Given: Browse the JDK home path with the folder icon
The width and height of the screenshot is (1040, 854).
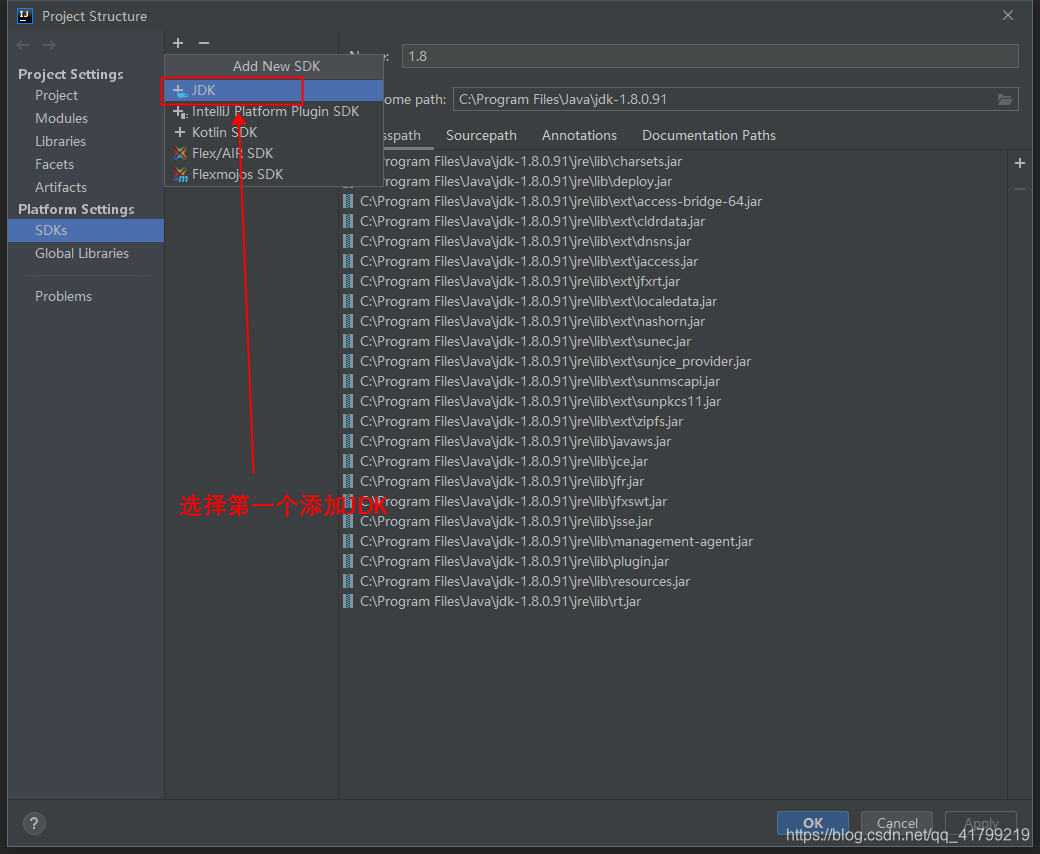Looking at the screenshot, I should tap(1005, 99).
